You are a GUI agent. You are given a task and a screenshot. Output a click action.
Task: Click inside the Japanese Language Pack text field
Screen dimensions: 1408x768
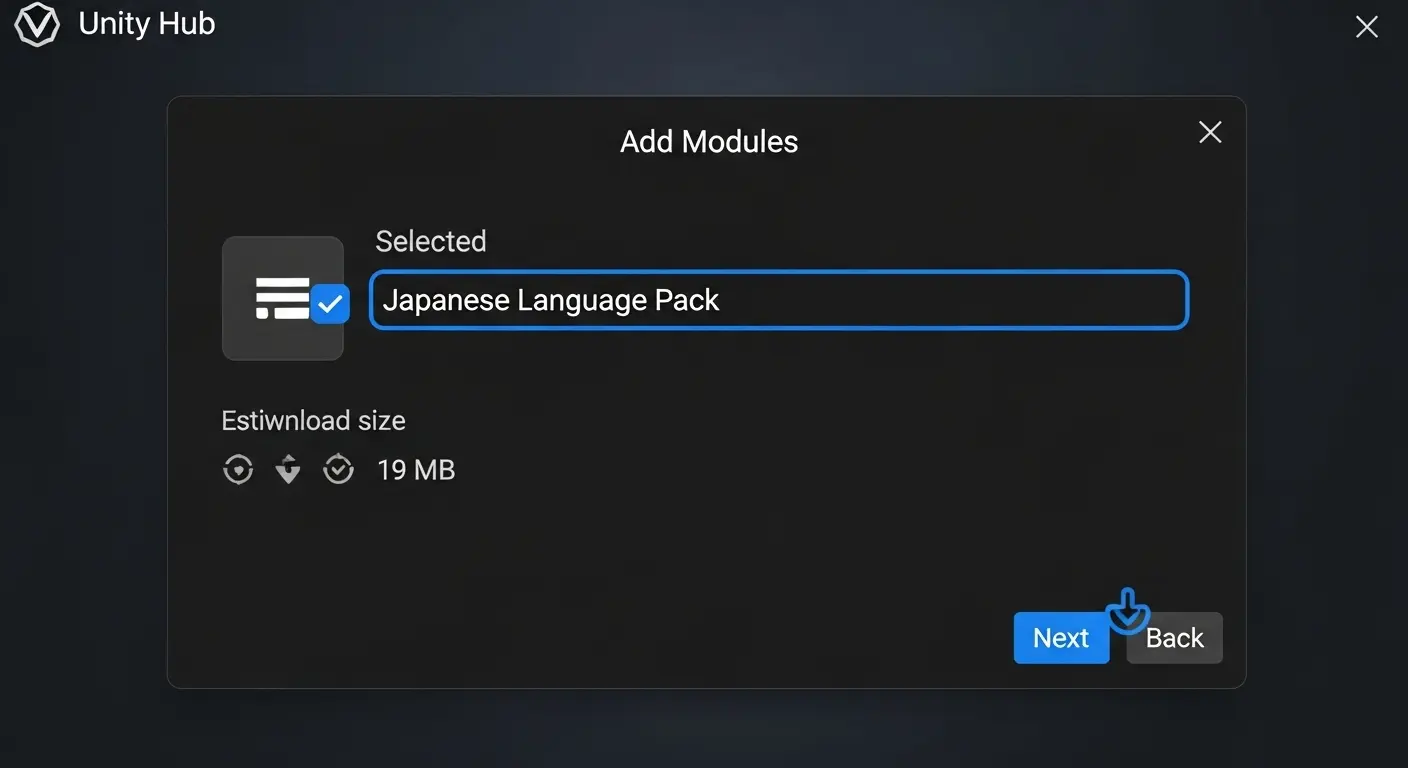[779, 299]
